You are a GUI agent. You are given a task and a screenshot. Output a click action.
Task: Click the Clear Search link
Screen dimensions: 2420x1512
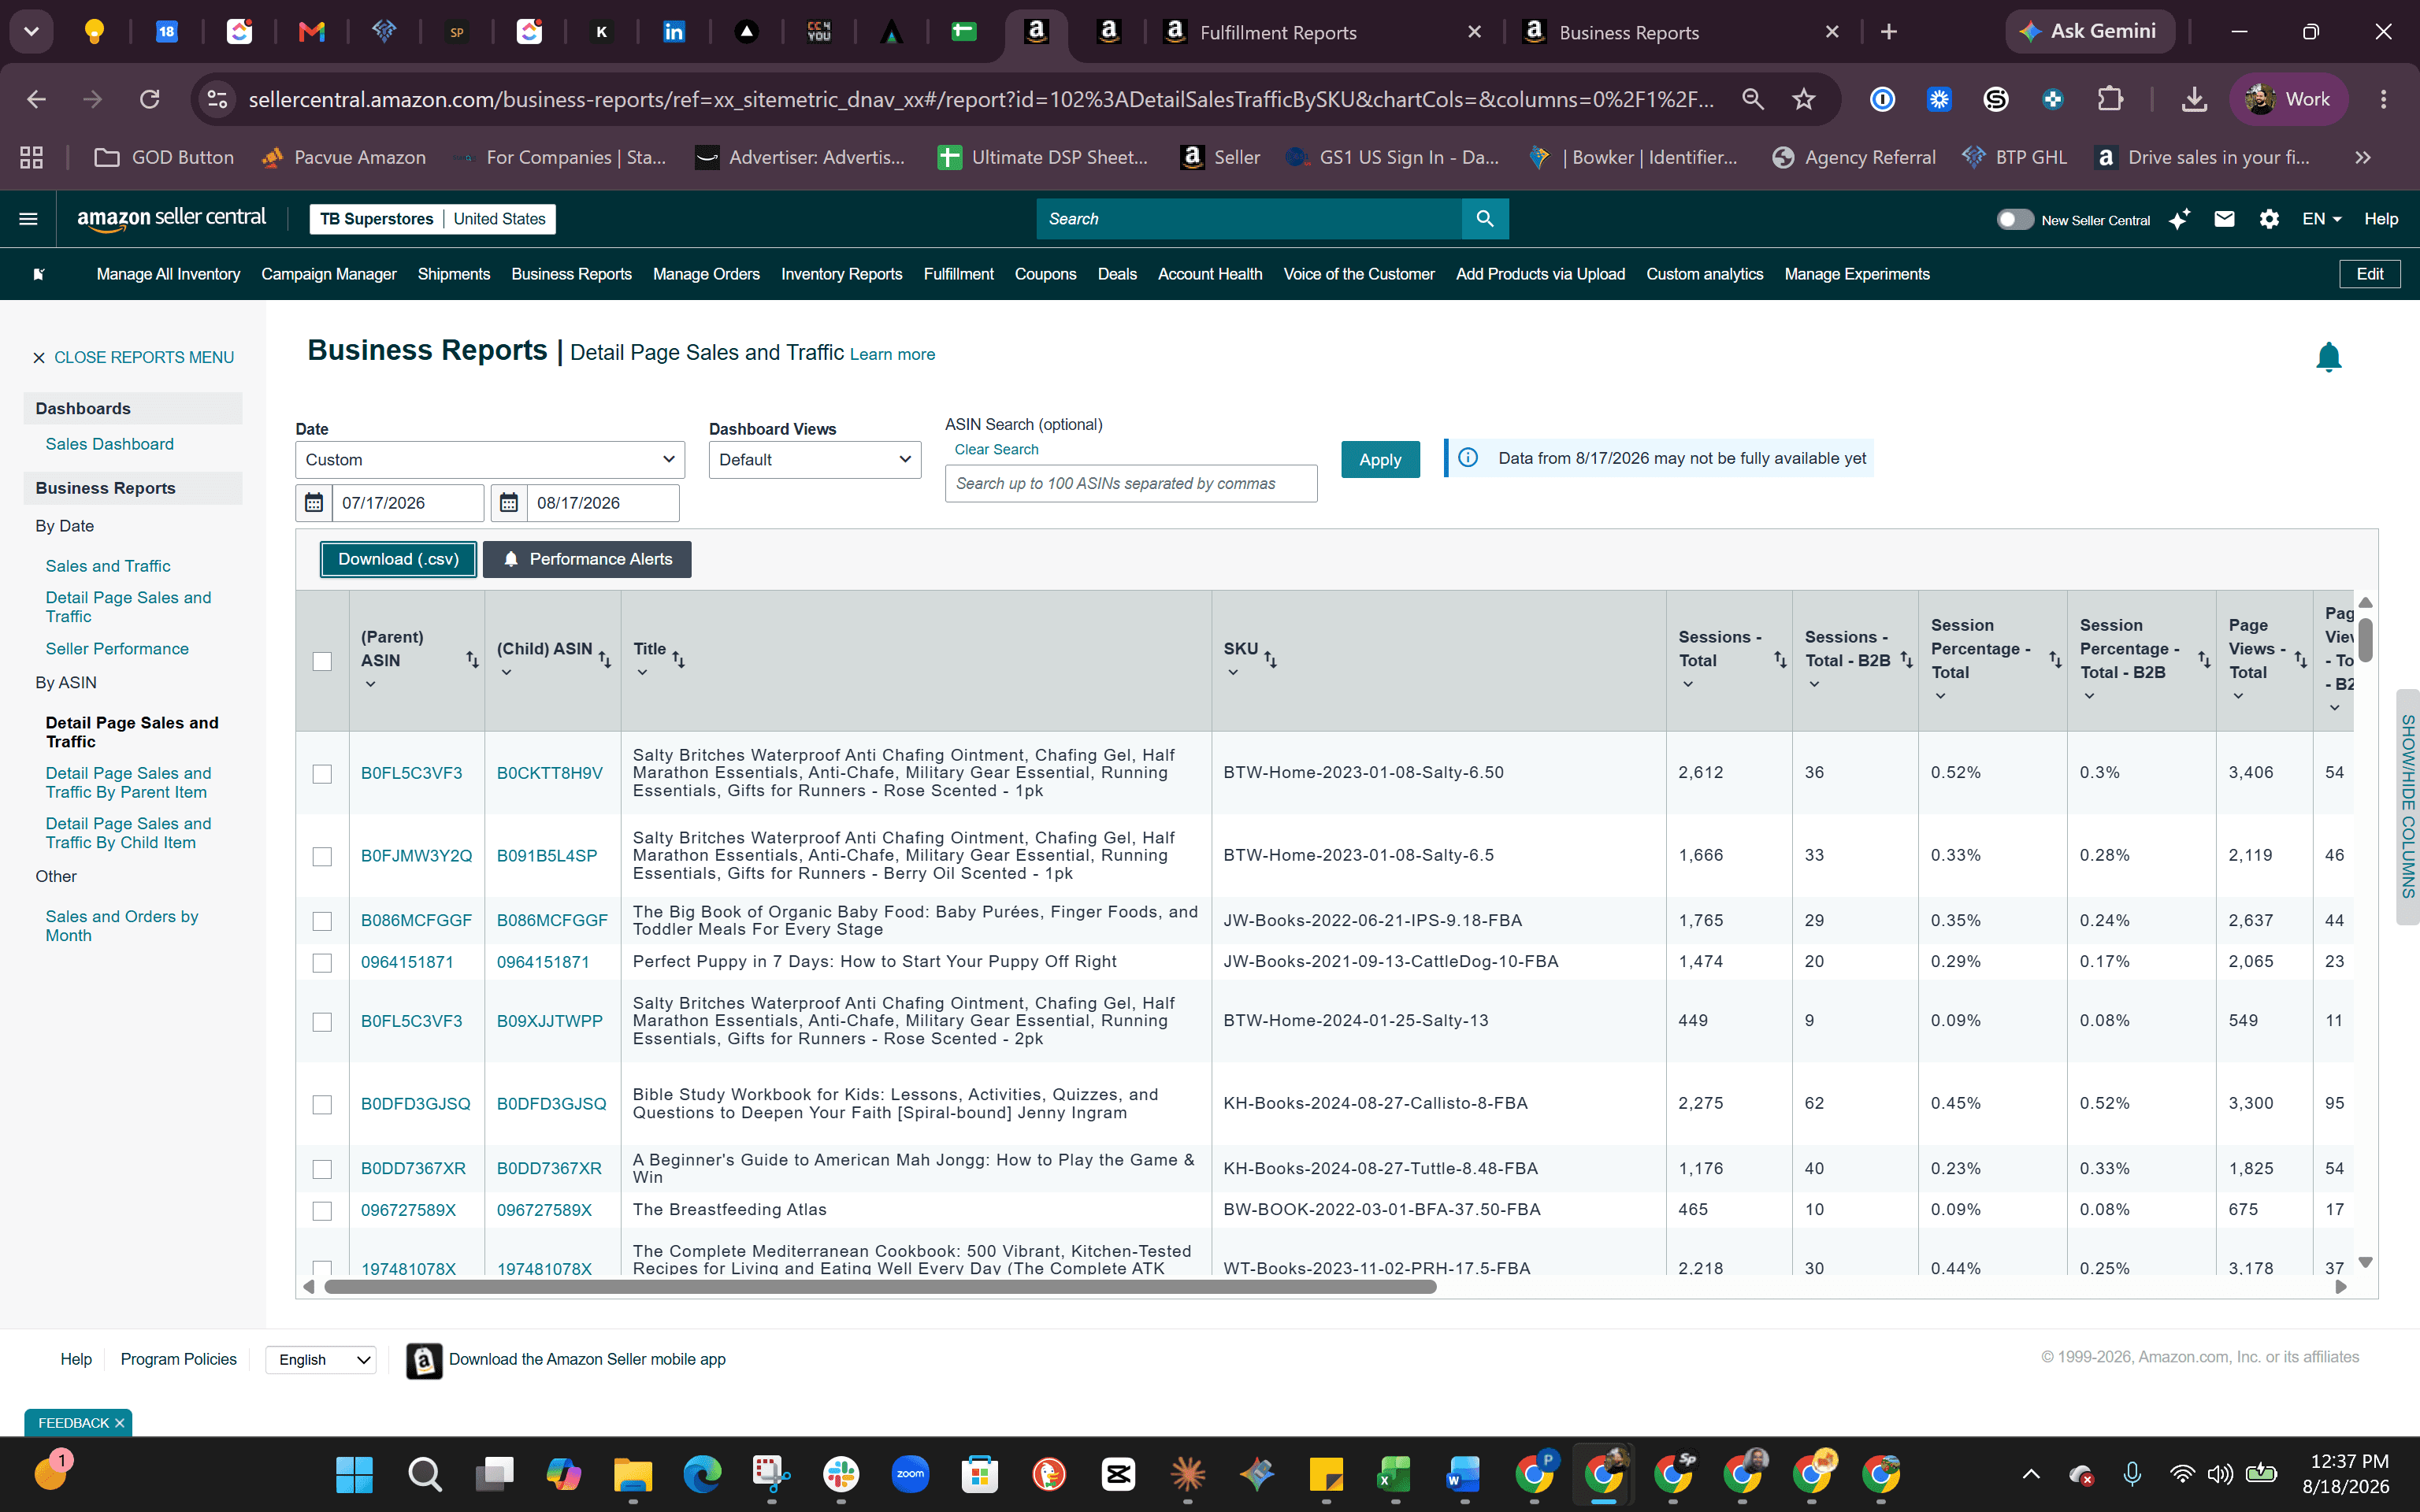[996, 450]
